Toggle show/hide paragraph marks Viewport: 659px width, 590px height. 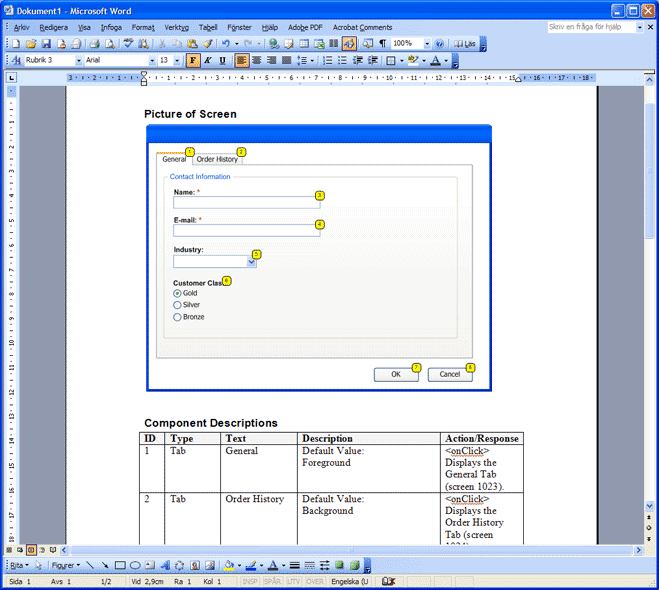point(383,44)
